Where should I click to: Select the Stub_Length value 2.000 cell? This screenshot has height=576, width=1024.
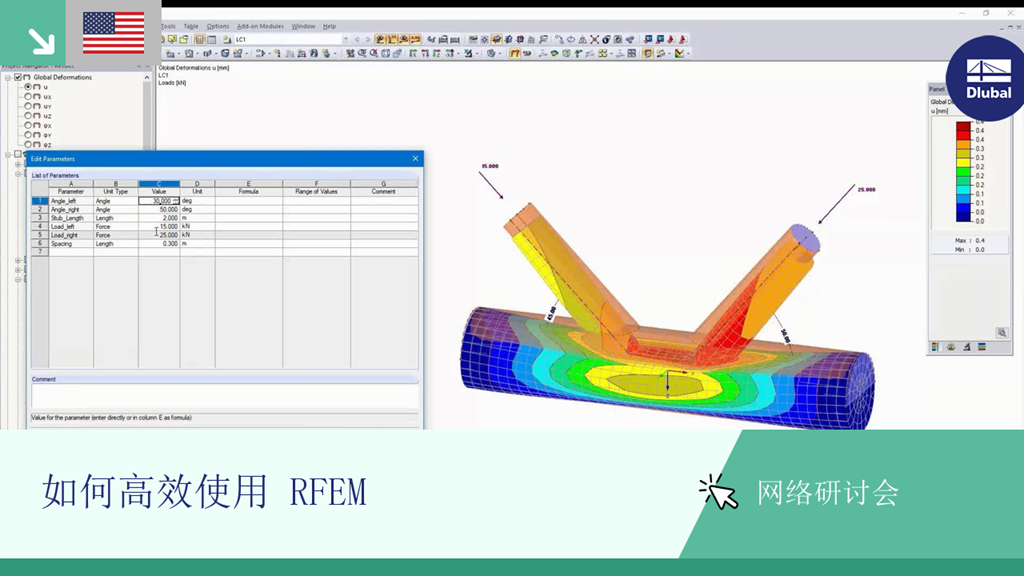[x=159, y=218]
